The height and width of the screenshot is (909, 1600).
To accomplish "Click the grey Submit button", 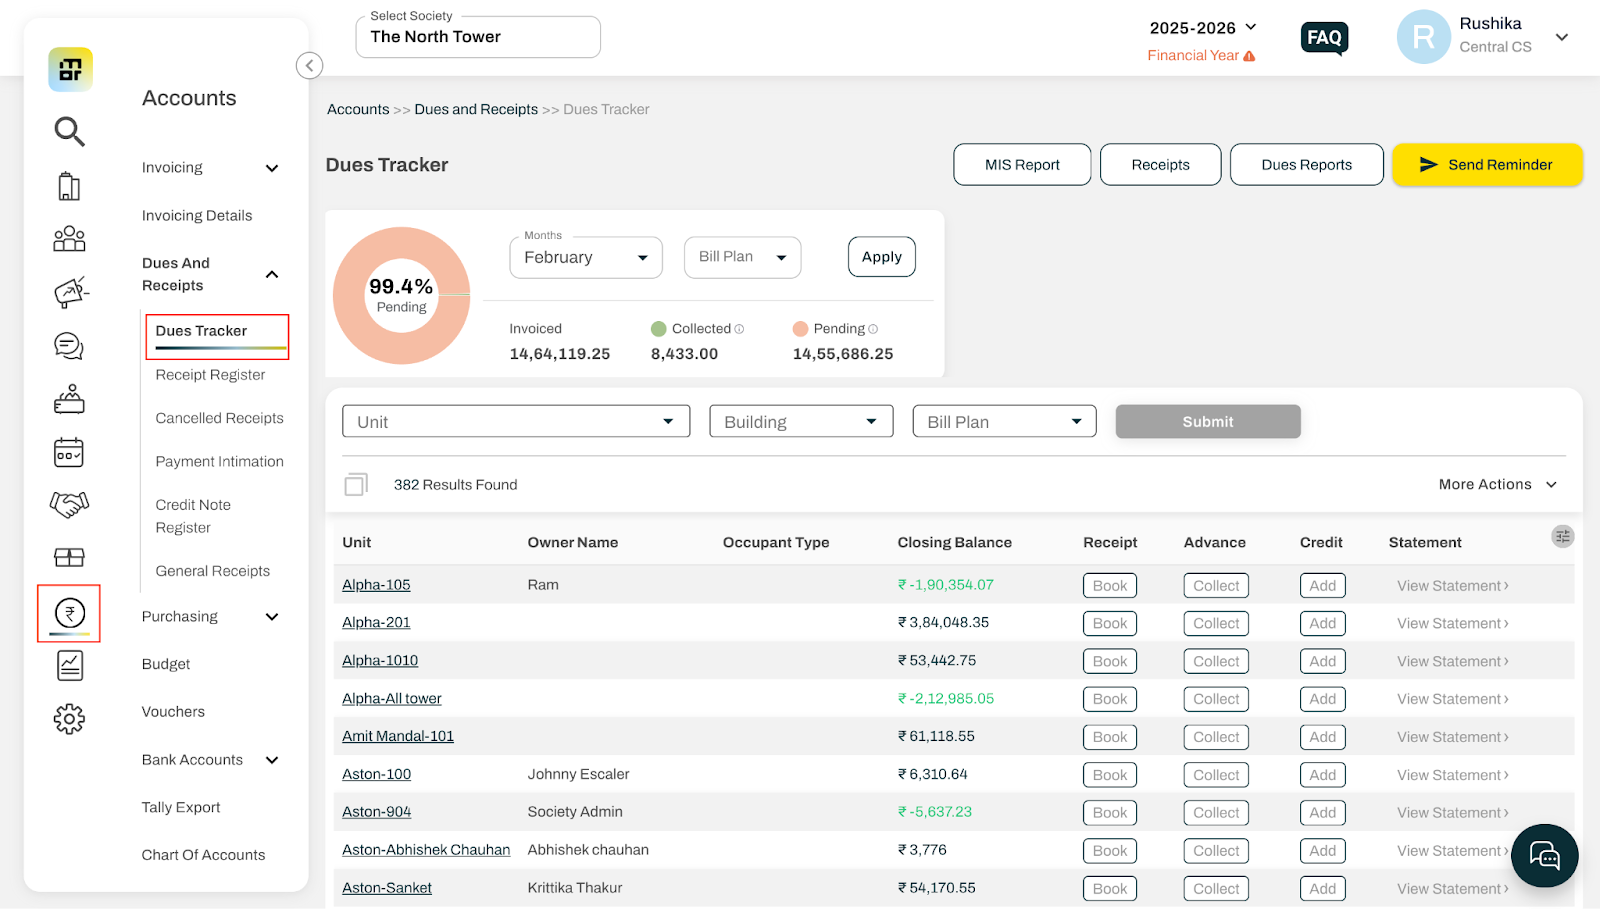I will coord(1208,421).
